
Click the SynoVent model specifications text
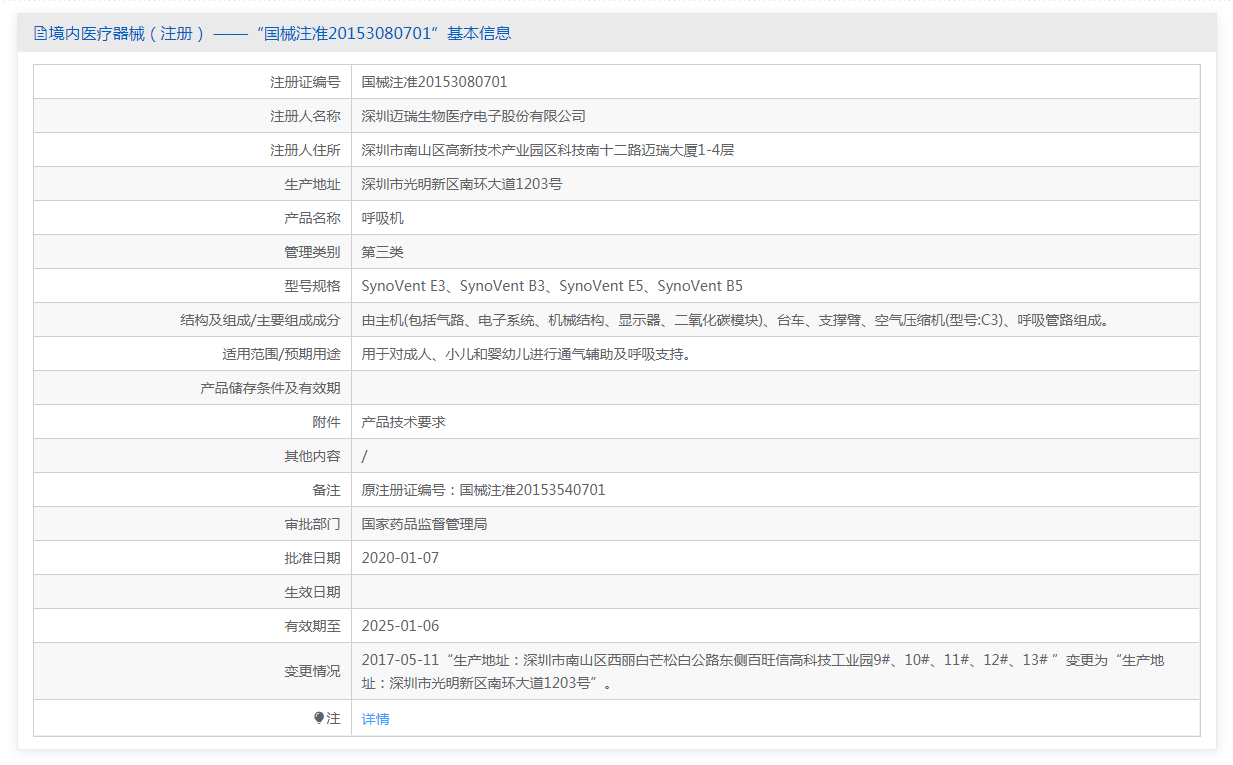[x=552, y=286]
